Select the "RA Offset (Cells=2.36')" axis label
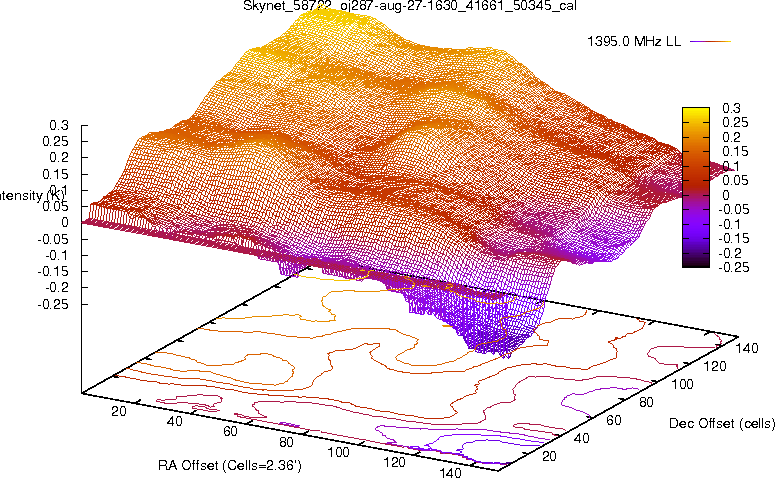This screenshot has height=478, width=775. 230,466
